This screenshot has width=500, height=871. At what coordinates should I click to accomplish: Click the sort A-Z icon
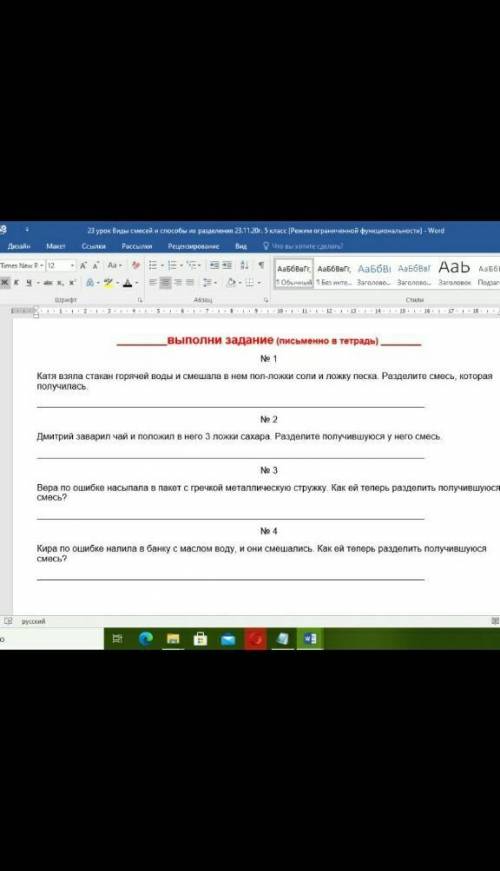[x=244, y=266]
